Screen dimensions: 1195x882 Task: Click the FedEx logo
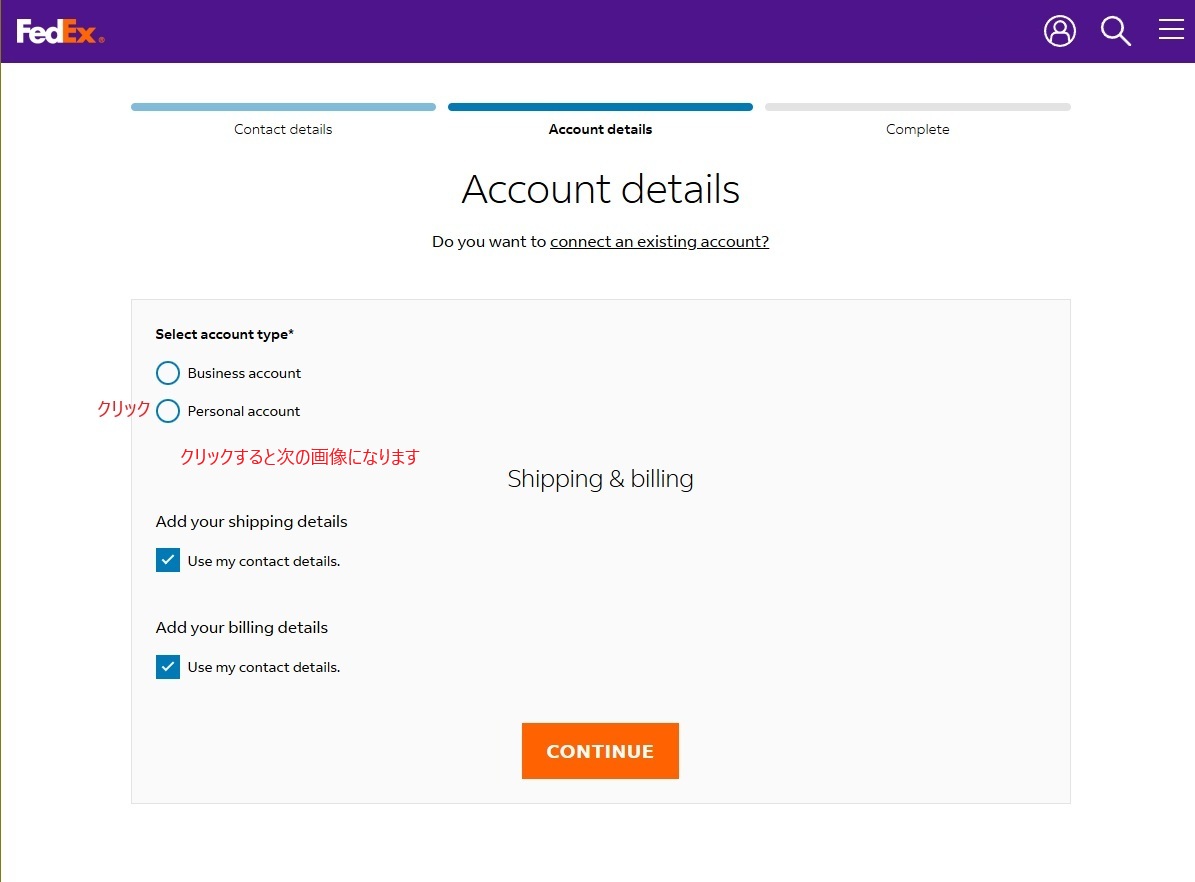click(60, 32)
